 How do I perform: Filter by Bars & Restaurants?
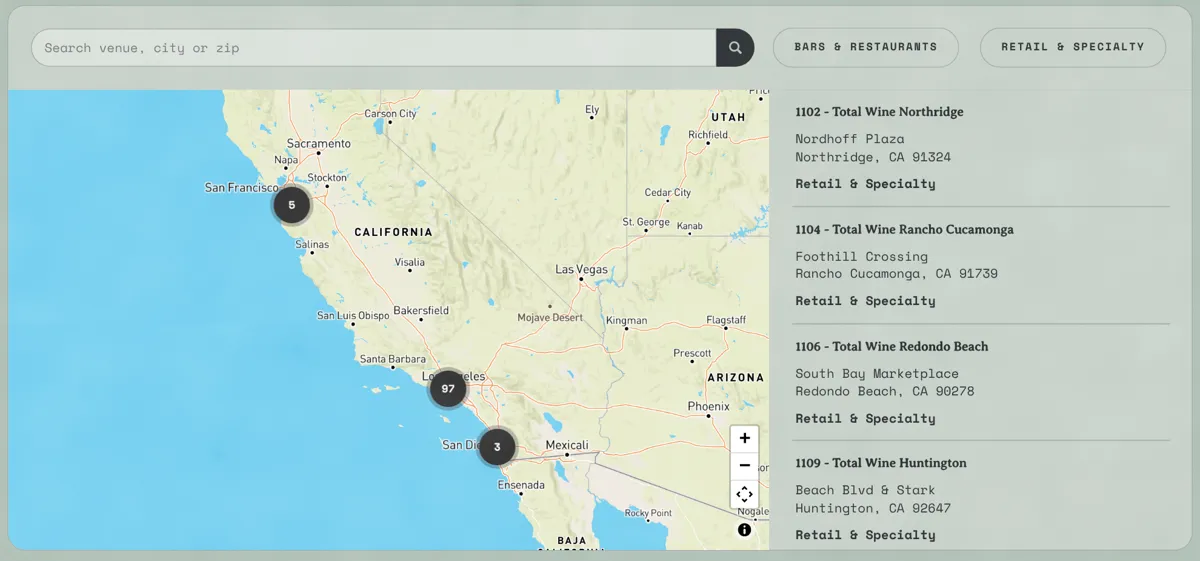click(x=866, y=47)
